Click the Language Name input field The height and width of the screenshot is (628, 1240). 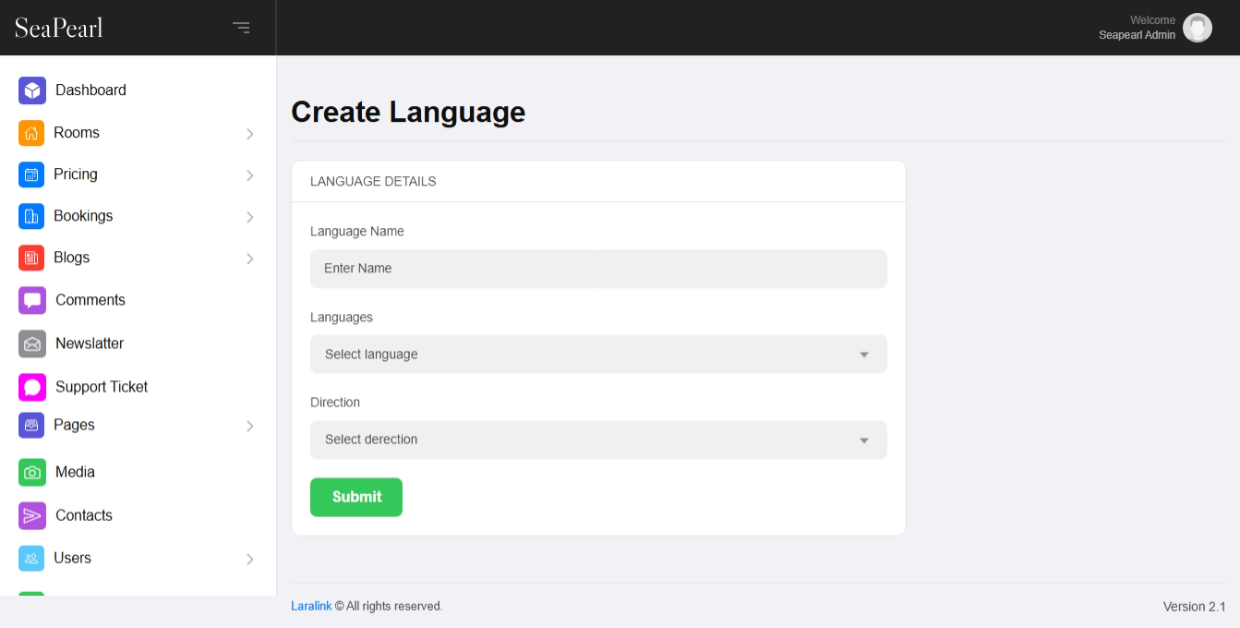pyautogui.click(x=598, y=269)
